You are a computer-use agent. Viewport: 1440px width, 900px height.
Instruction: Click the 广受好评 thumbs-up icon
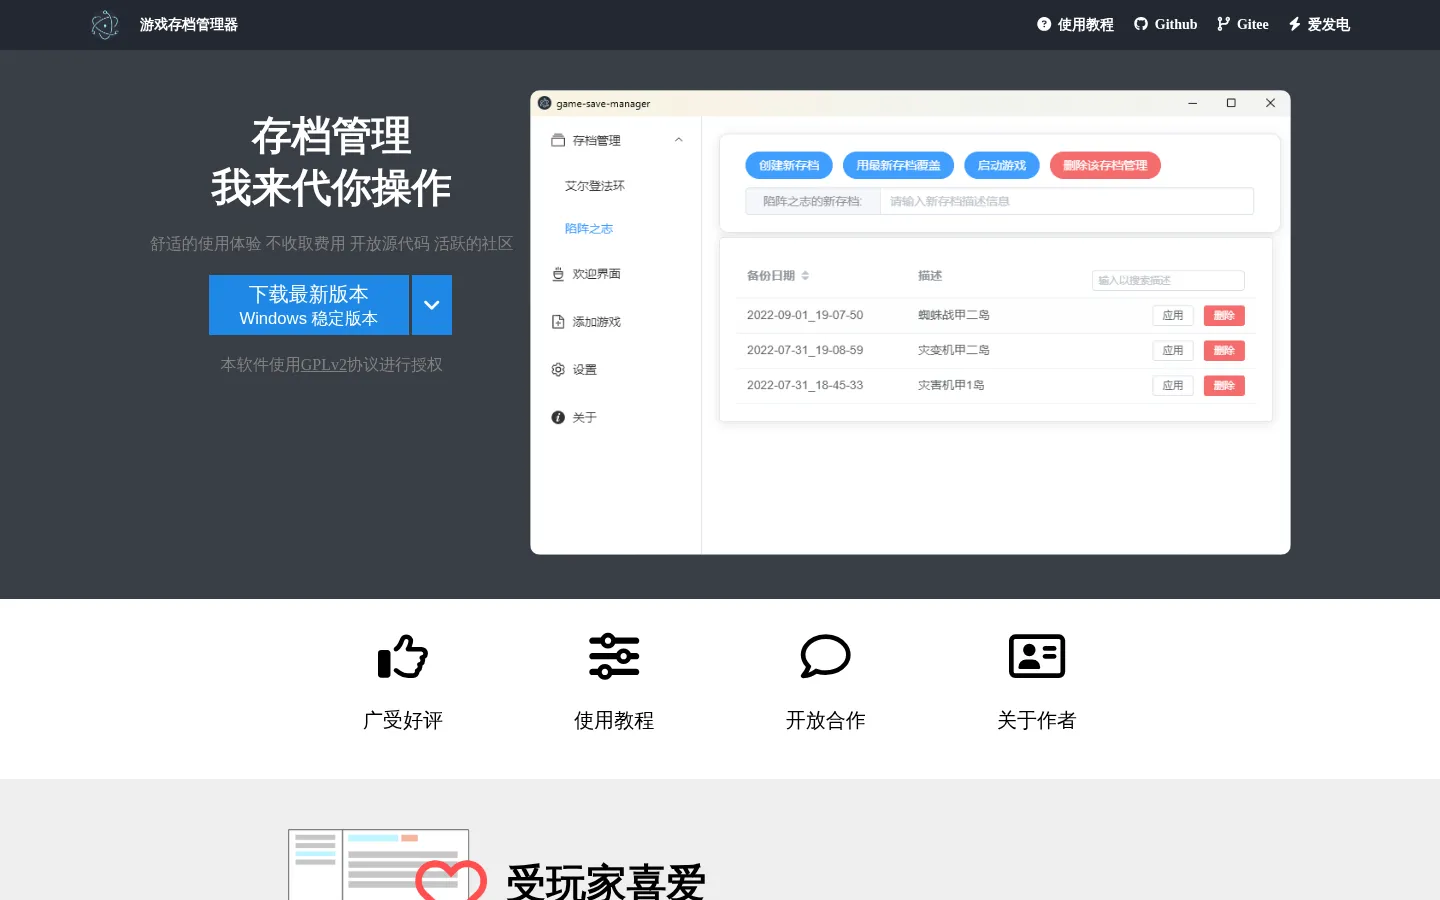coord(402,657)
